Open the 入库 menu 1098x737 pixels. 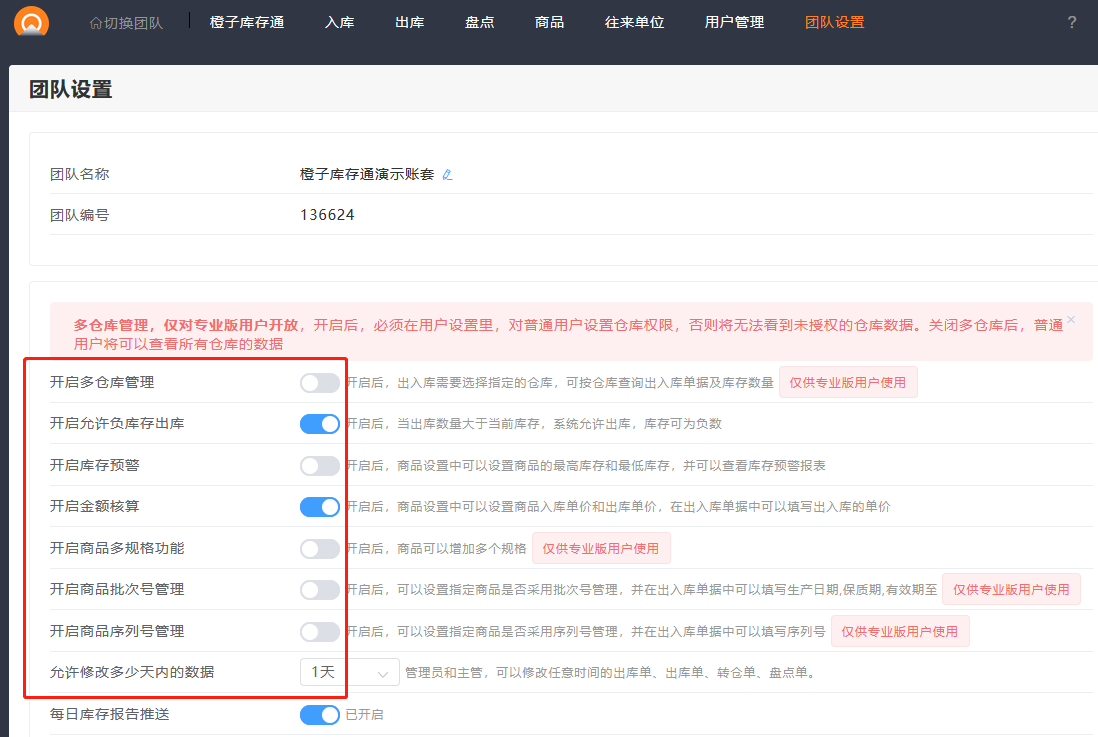[x=340, y=22]
